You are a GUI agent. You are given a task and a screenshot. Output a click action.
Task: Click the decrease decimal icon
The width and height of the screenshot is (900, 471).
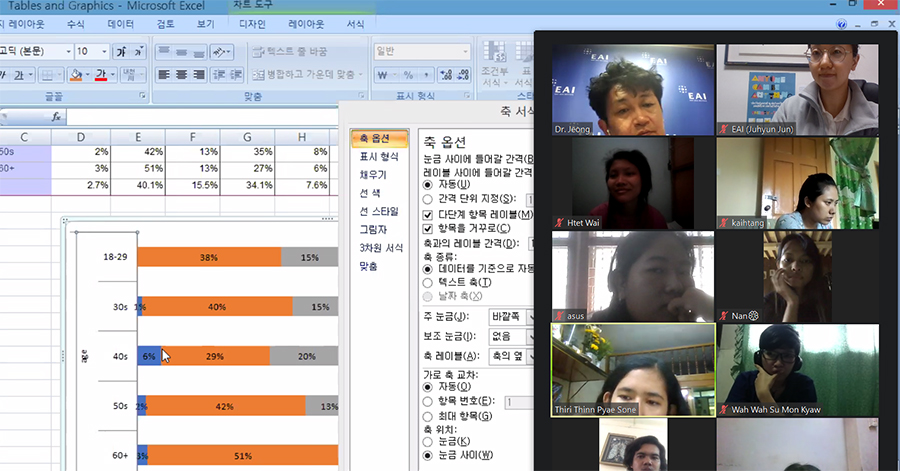(463, 75)
